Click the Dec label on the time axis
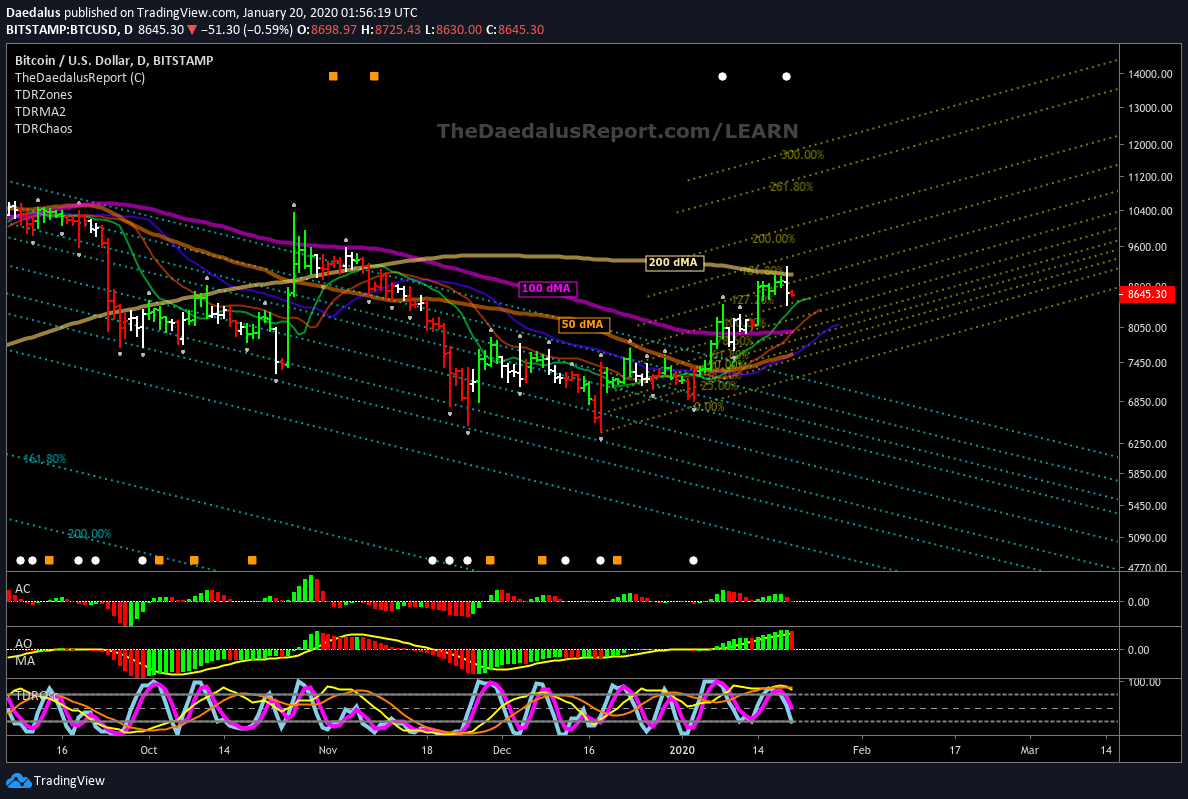 click(x=502, y=751)
